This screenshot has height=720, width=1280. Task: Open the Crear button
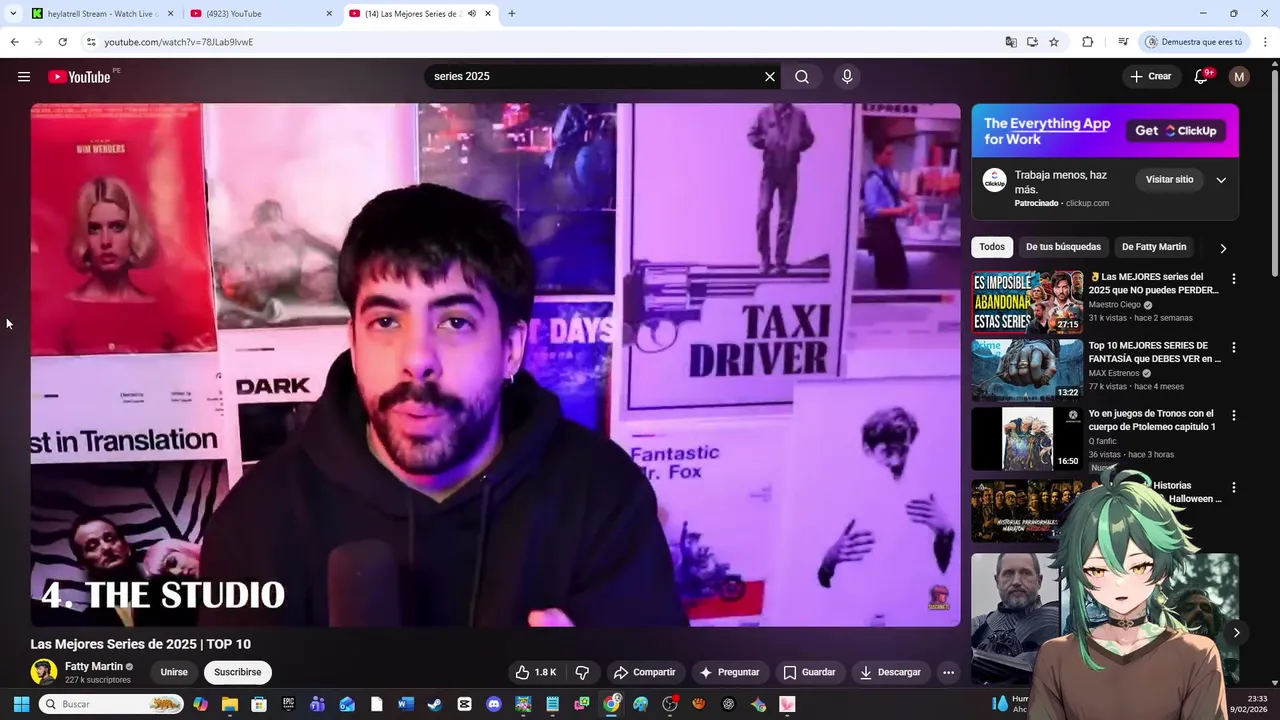click(1151, 77)
